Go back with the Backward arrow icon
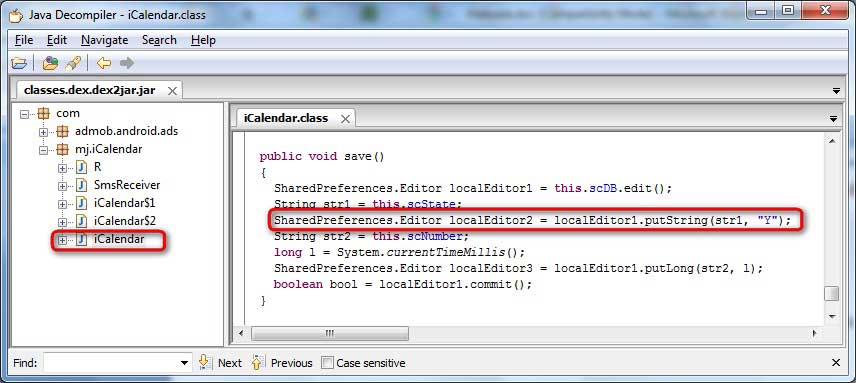Image resolution: width=856 pixels, height=383 pixels. [104, 63]
